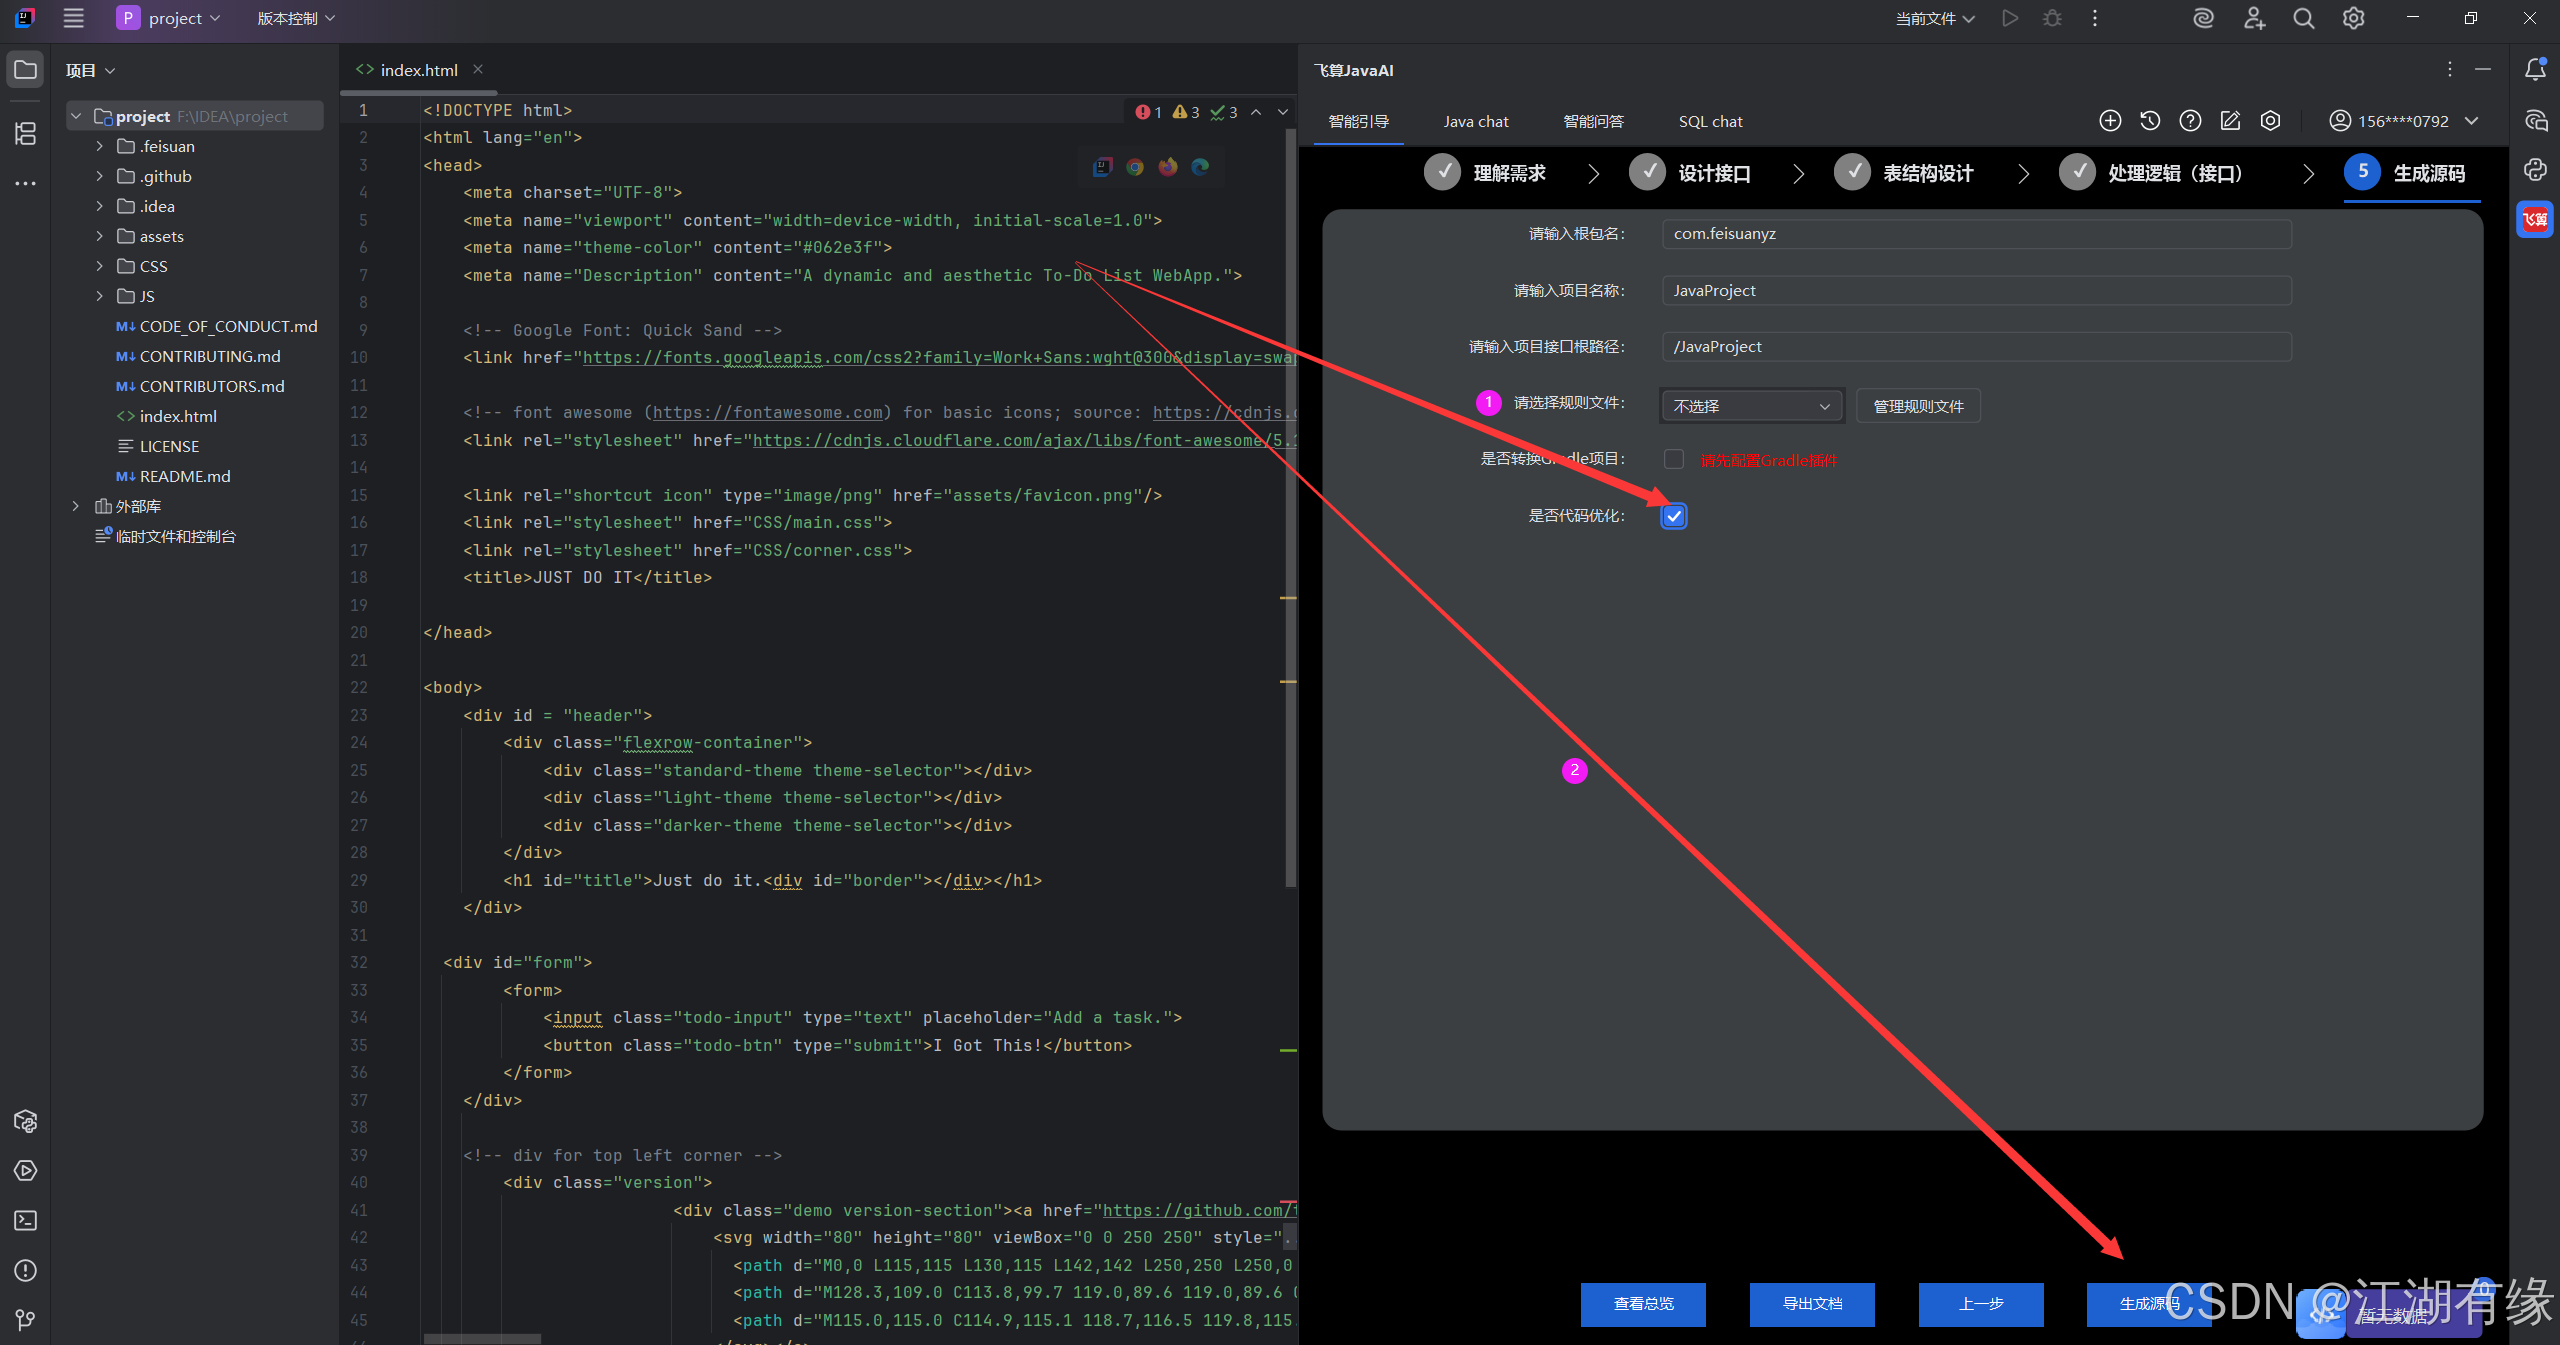The image size is (2560, 1345).
Task: Click the Debug bug icon
Action: click(2052, 18)
